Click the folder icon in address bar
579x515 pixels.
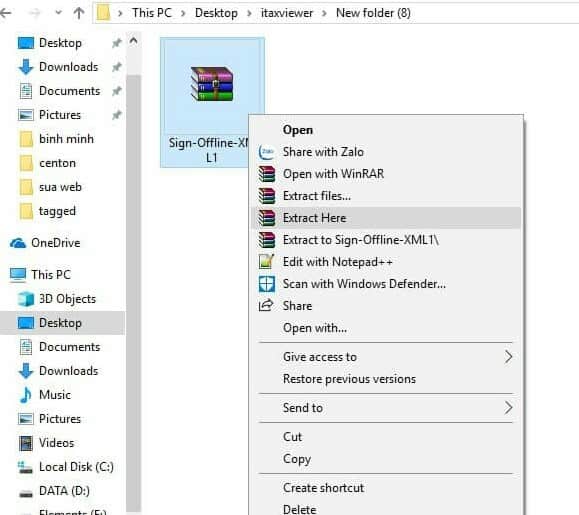click(x=103, y=13)
